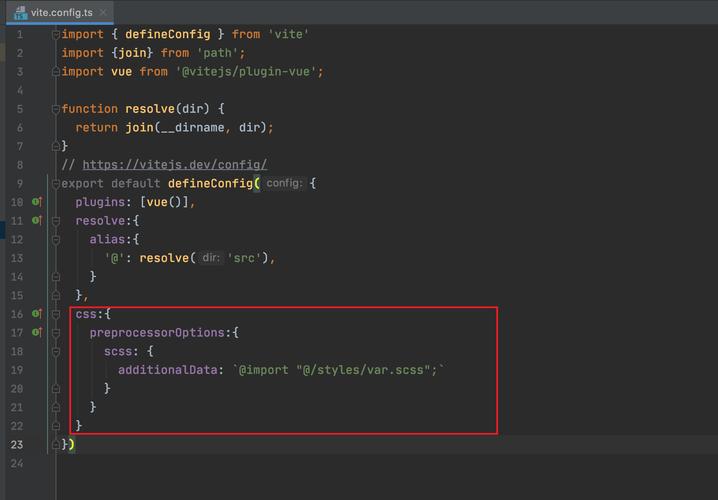Click the dir: inlay hint on line 13
Screen dimensions: 718x500
(211, 258)
